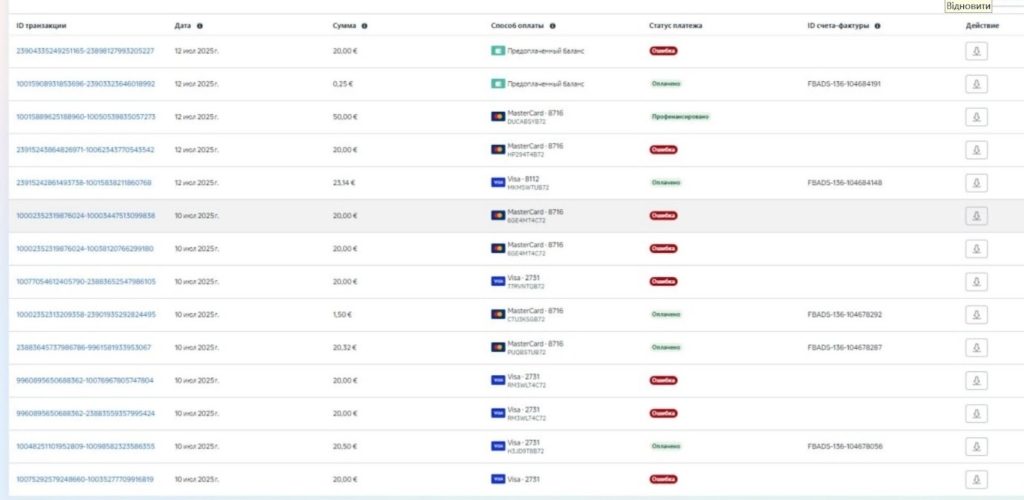
Task: Download receipt for the 20,50 € Visa payment
Action: (975, 446)
